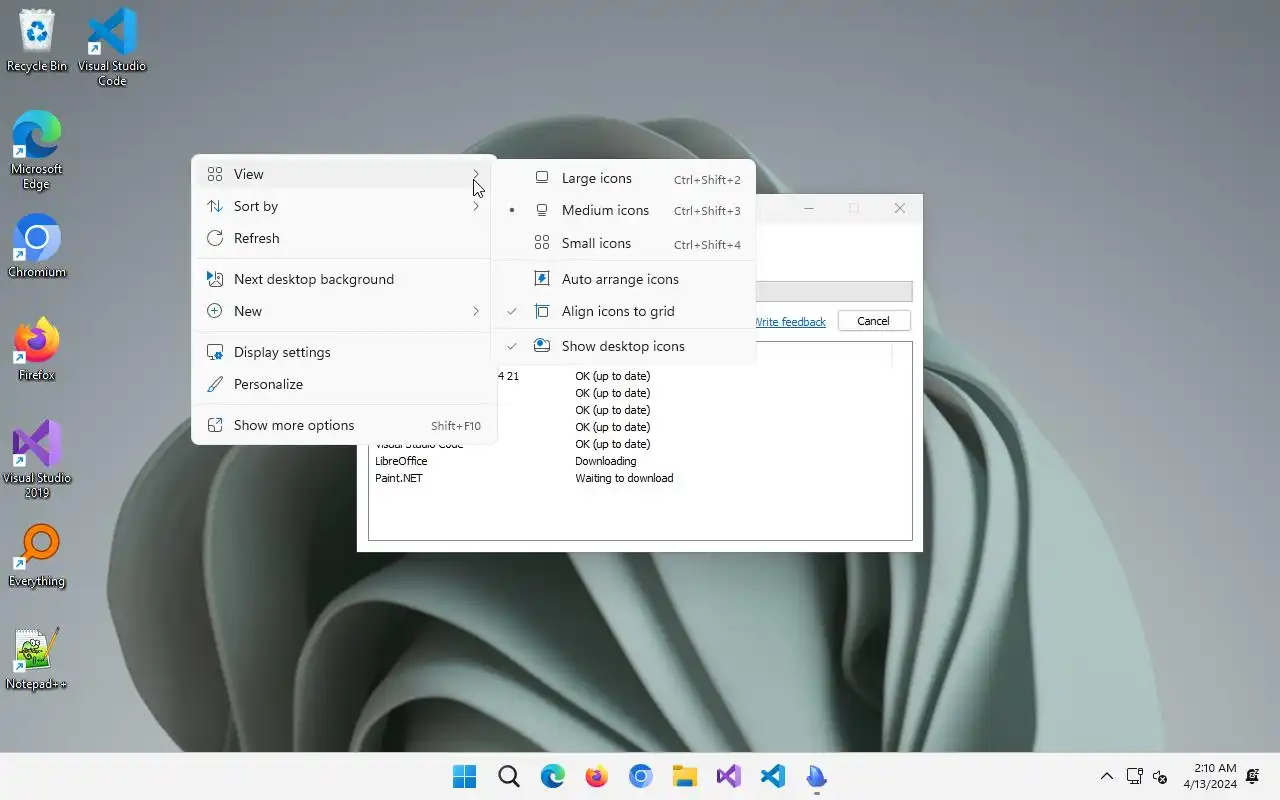
Task: Open File Explorer from the taskbar
Action: click(685, 777)
